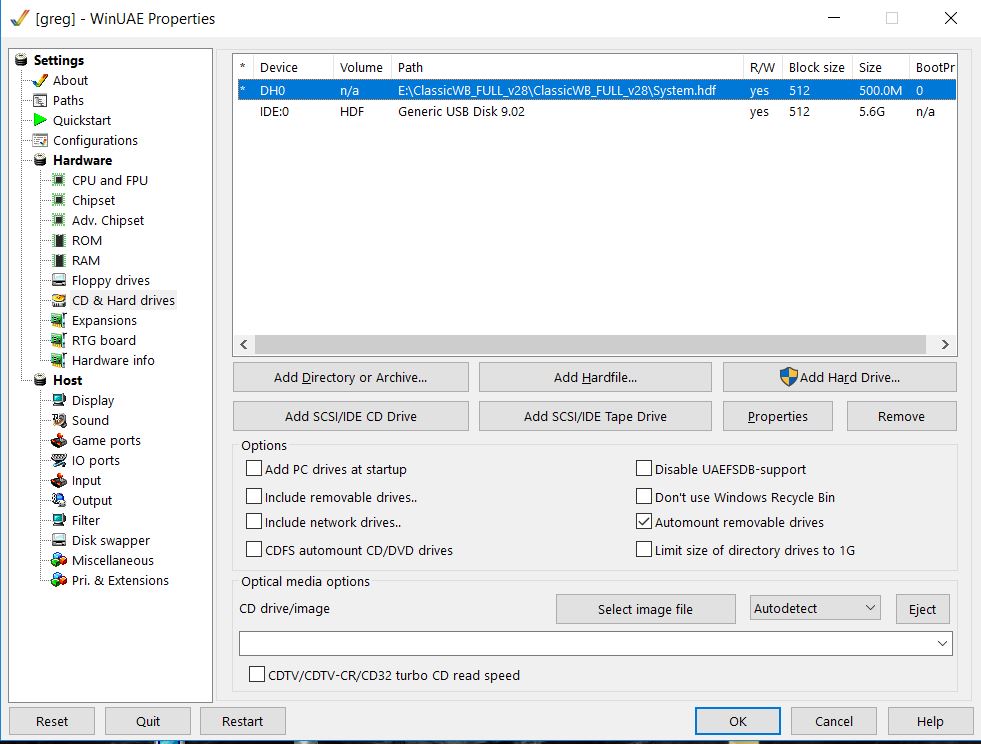Click the Floppy drives icon
Viewport: 981px width, 744px height.
58,280
